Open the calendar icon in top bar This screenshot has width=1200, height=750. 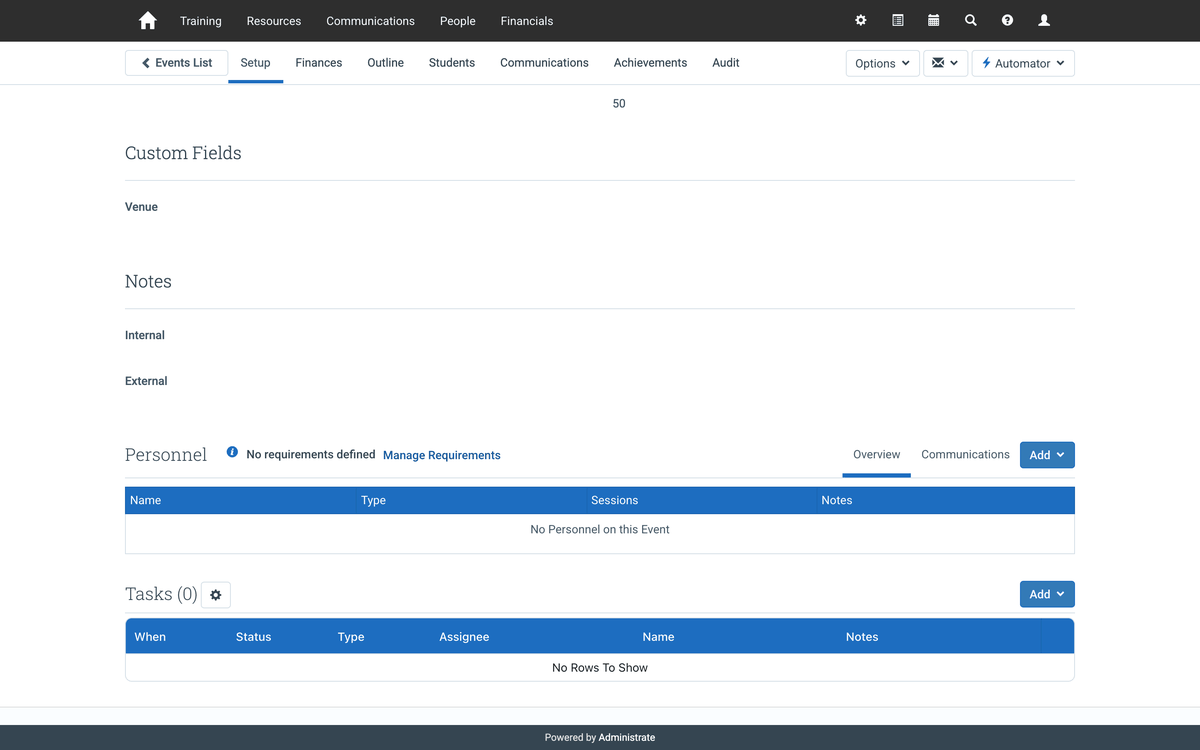coord(933,20)
